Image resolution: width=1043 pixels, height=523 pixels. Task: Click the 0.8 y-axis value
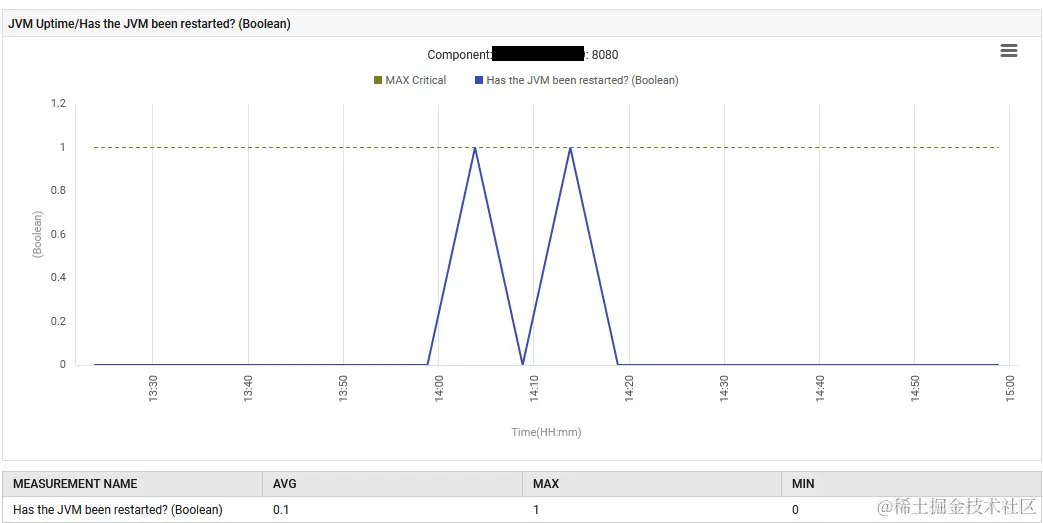[59, 191]
